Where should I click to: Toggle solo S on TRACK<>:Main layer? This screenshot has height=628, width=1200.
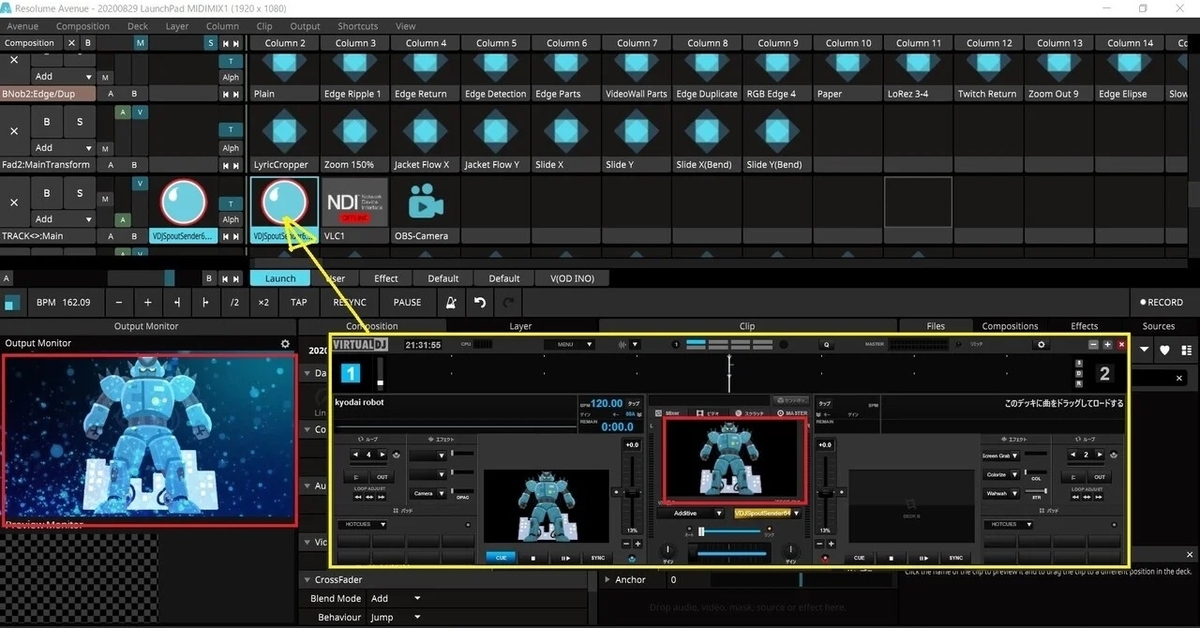click(x=80, y=192)
